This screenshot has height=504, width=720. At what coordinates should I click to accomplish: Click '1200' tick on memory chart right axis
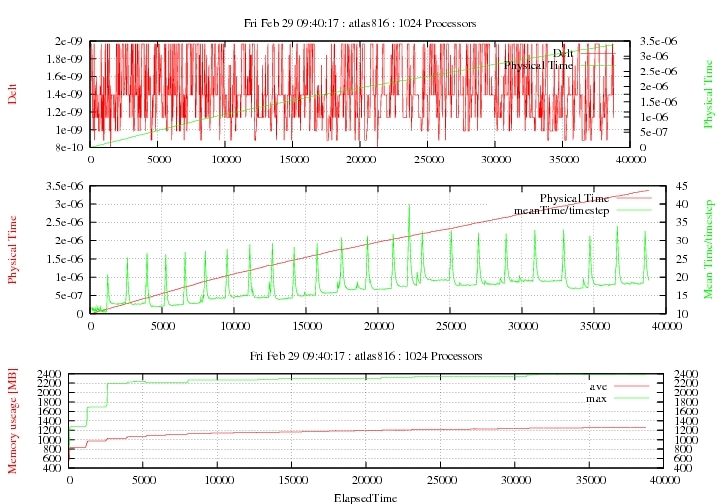[x=686, y=430]
